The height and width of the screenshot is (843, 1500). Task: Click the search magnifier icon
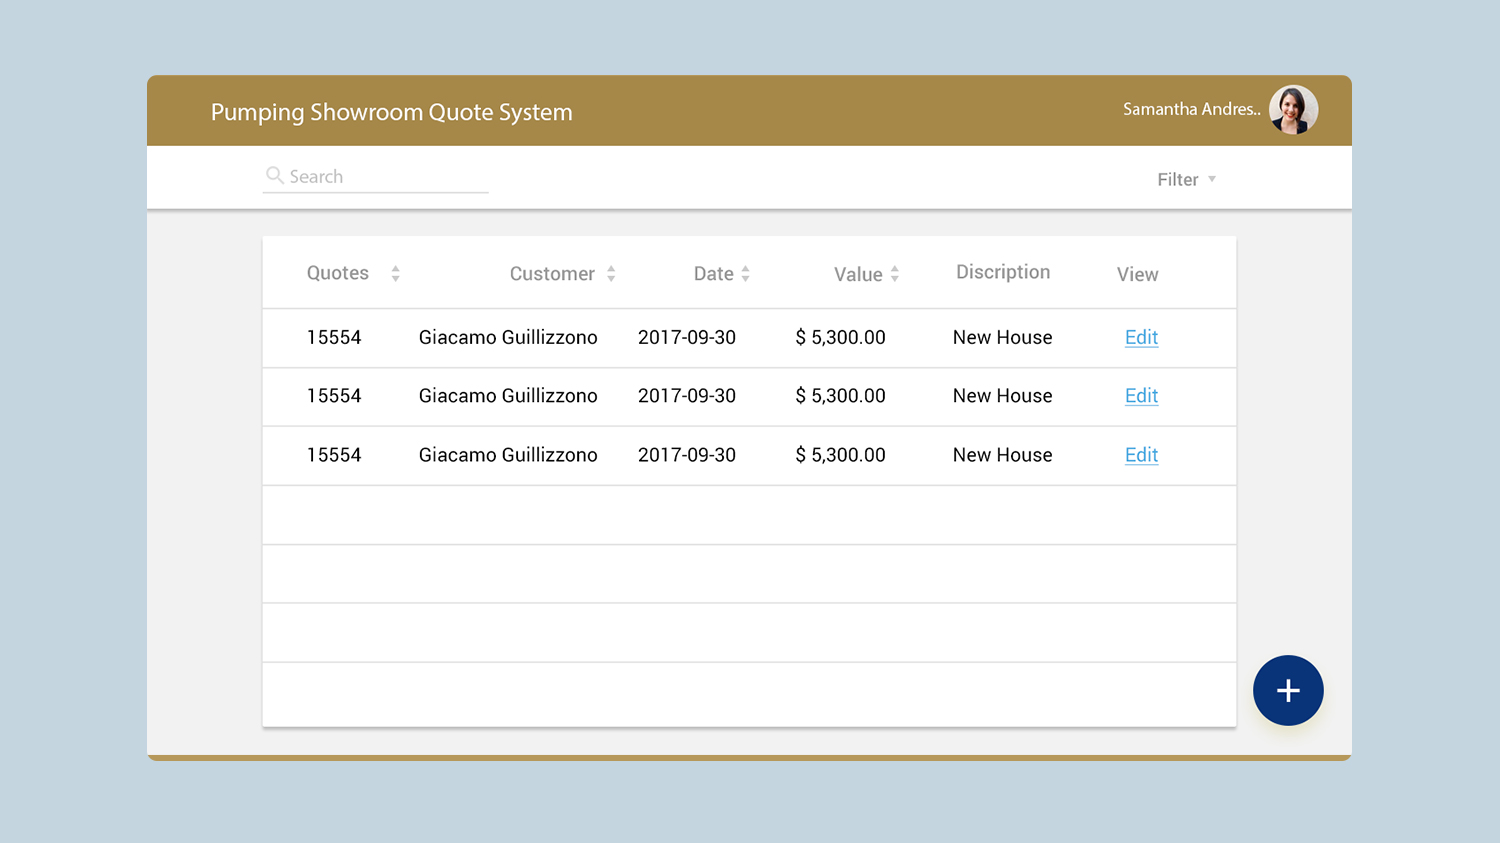point(275,175)
